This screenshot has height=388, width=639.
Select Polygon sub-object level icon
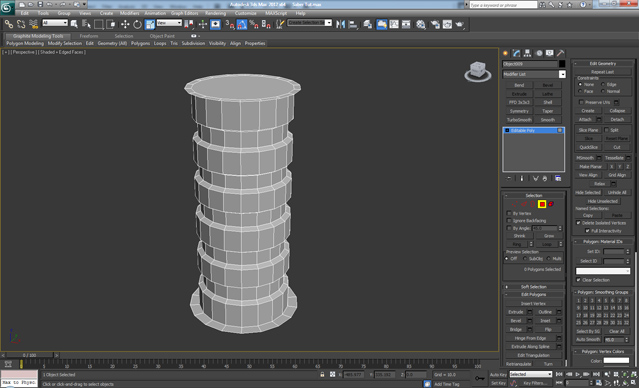click(542, 204)
